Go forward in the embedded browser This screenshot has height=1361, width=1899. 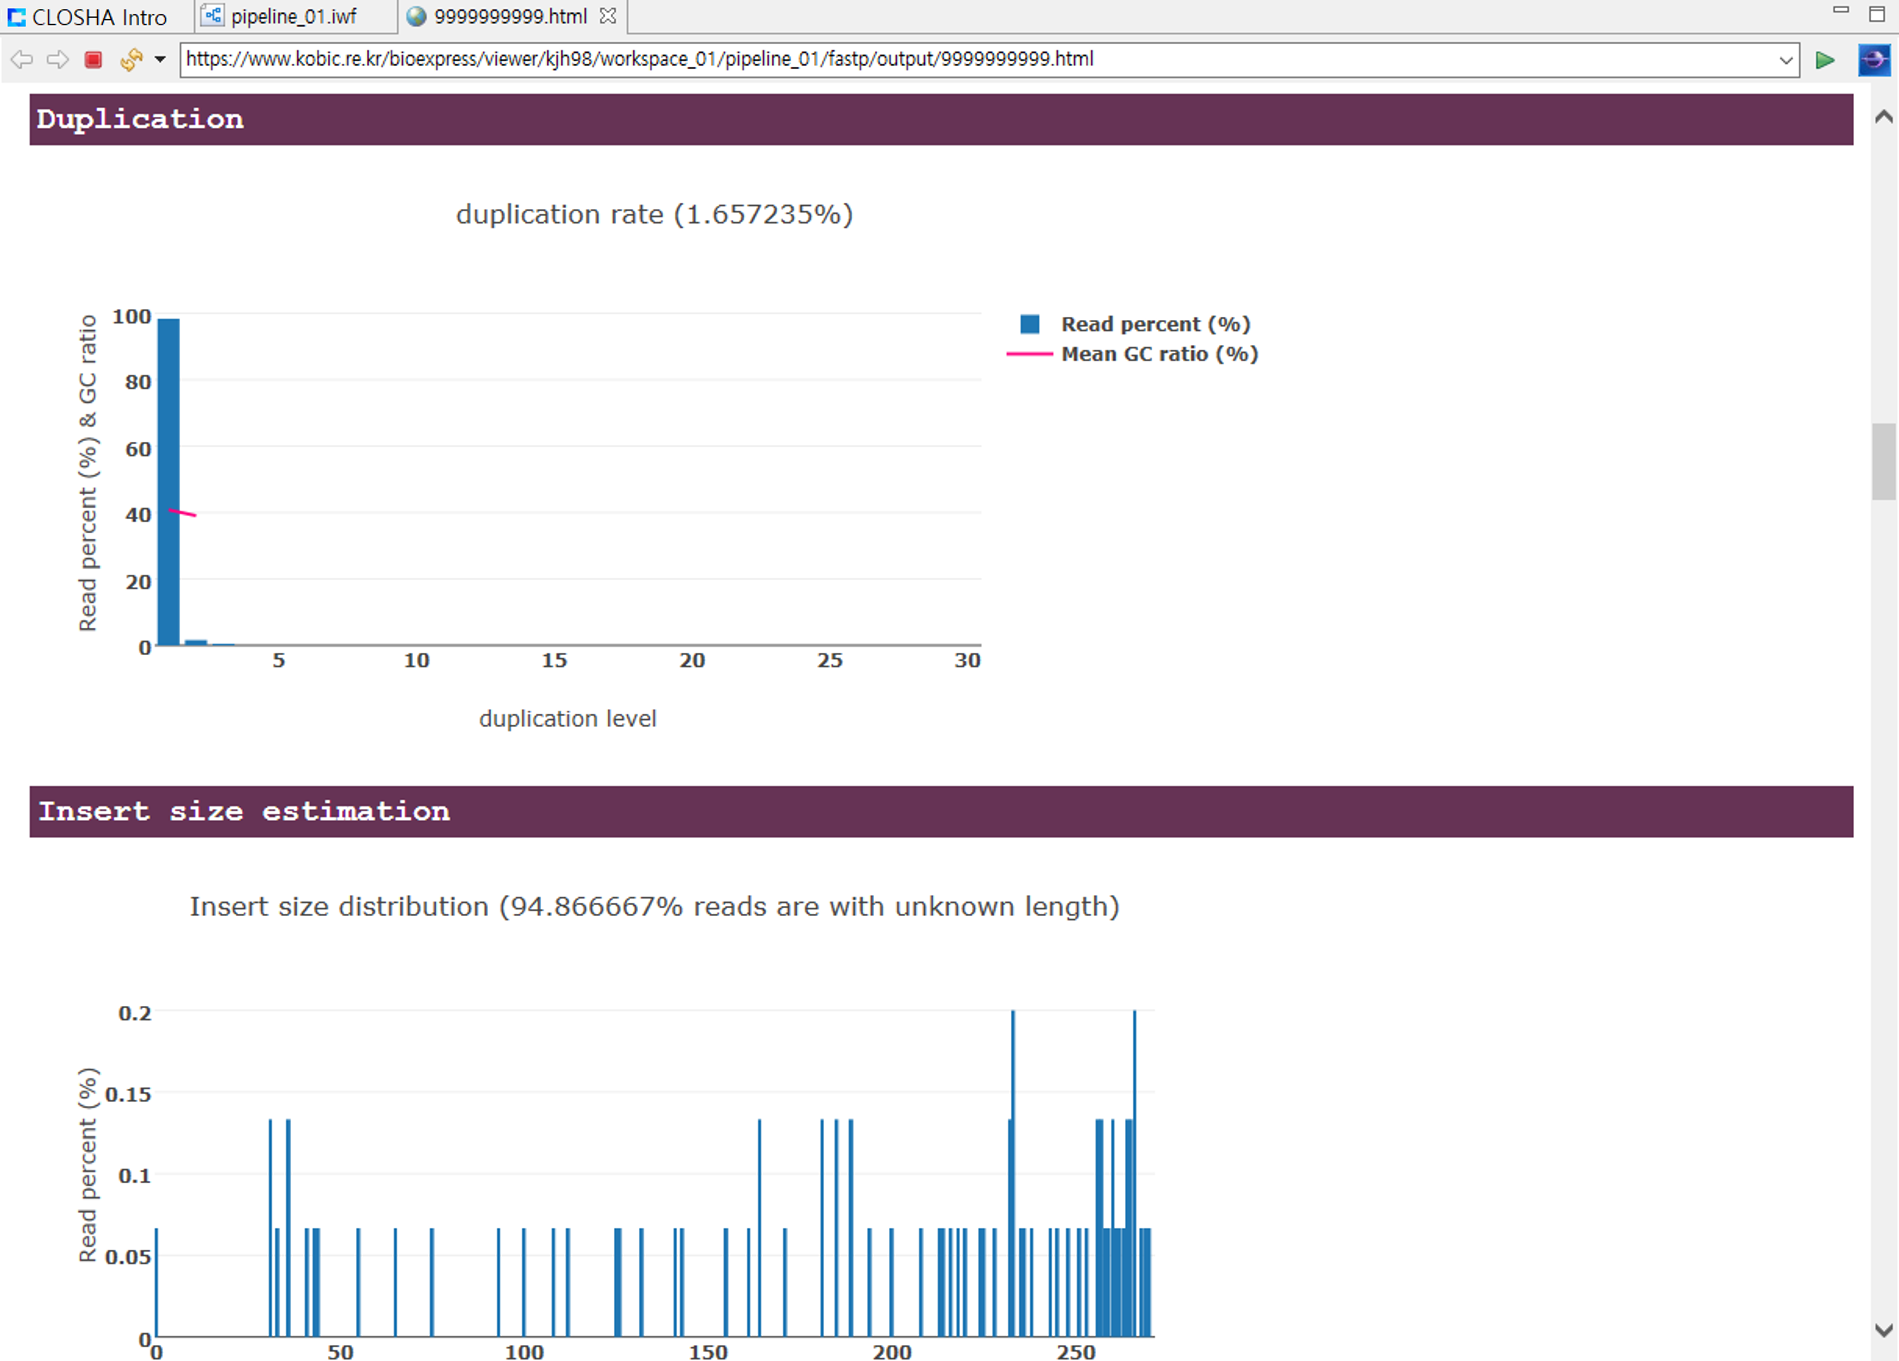coord(58,60)
